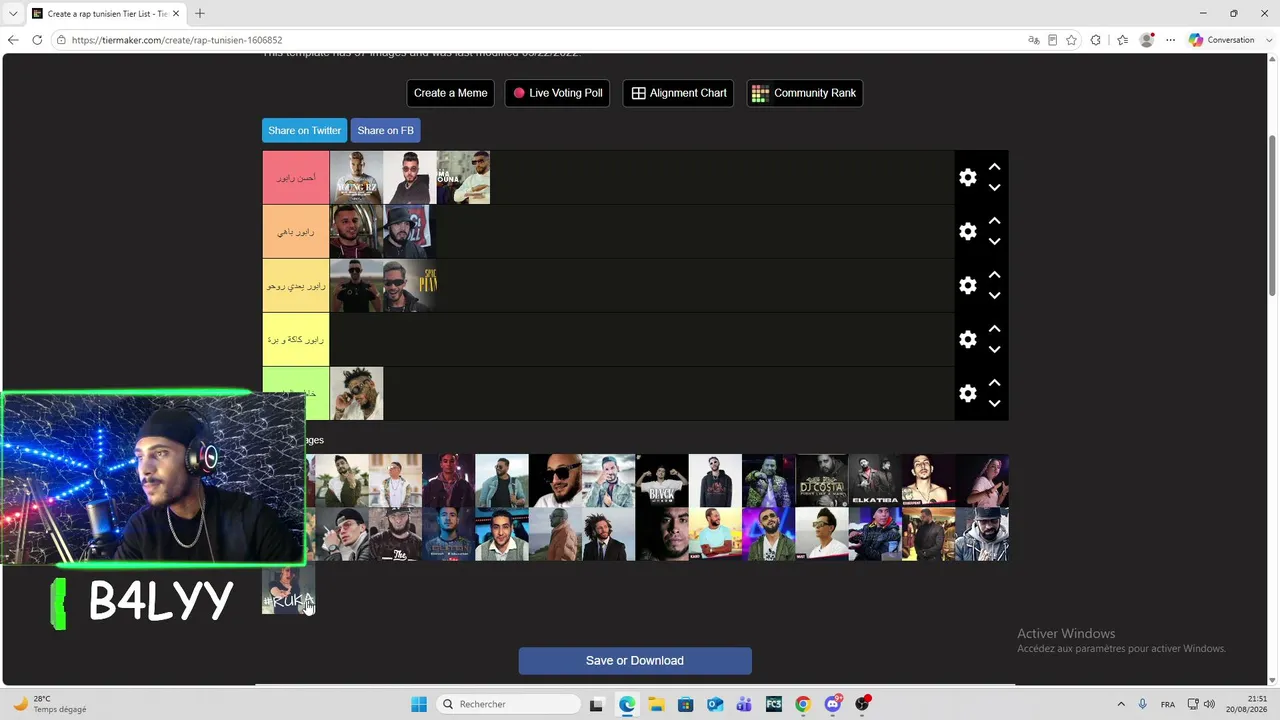Screen dimensions: 1280x720
Task: Move the third tier row up
Action: (x=994, y=275)
